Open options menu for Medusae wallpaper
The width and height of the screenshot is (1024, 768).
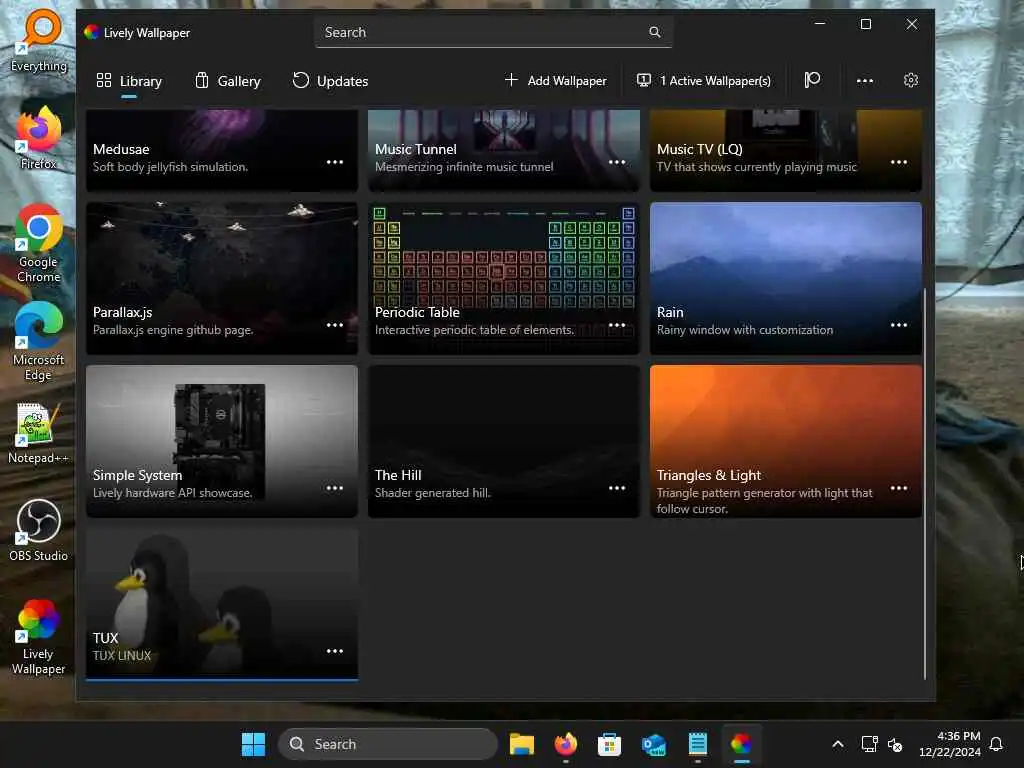[335, 162]
